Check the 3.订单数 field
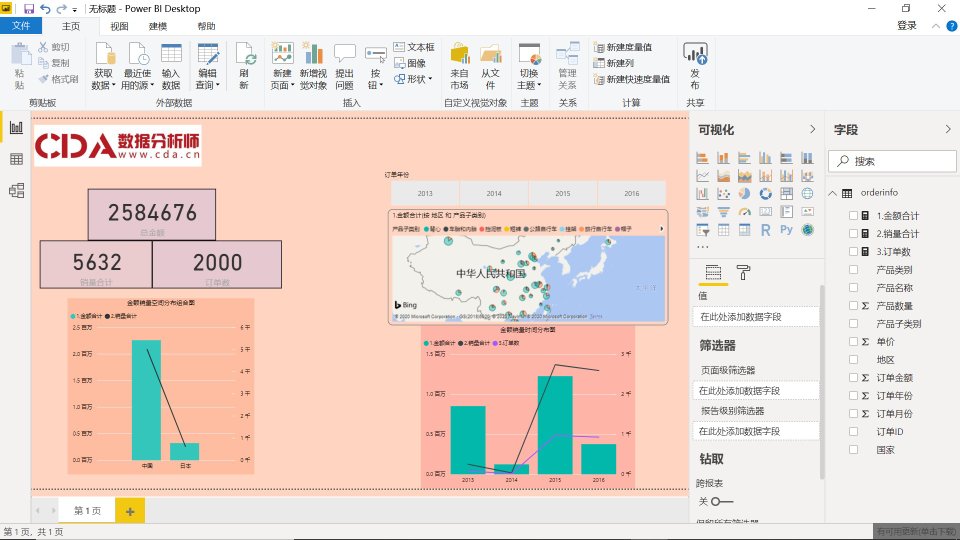This screenshot has width=960, height=540. click(853, 252)
